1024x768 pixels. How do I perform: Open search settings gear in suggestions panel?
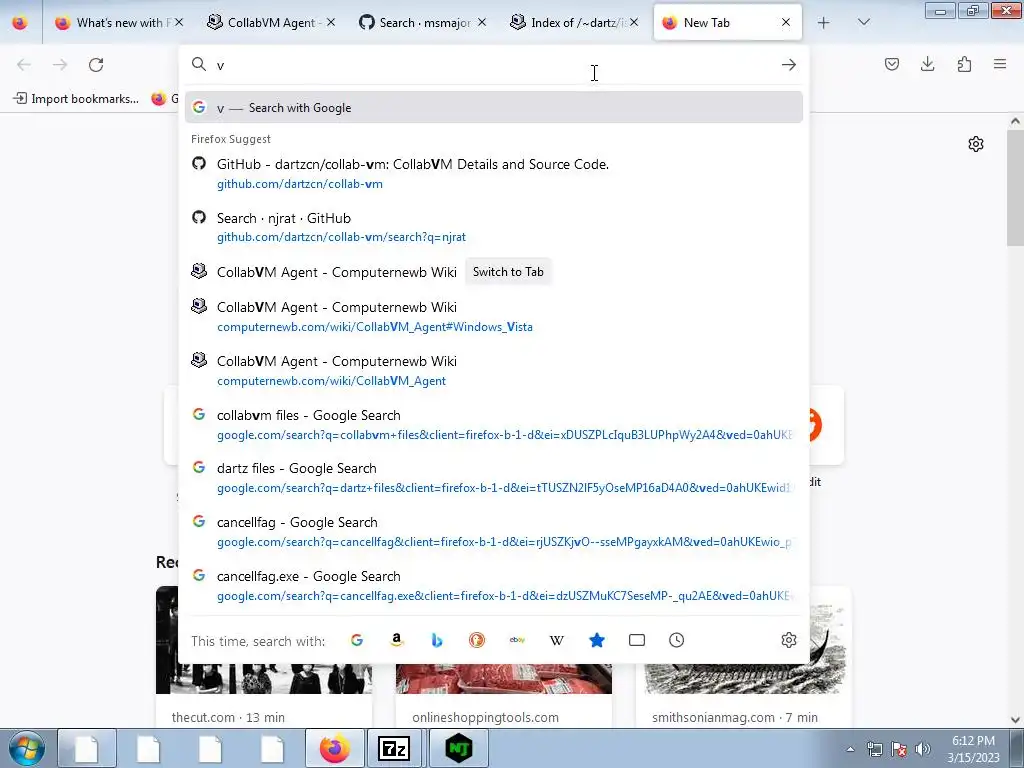click(789, 640)
